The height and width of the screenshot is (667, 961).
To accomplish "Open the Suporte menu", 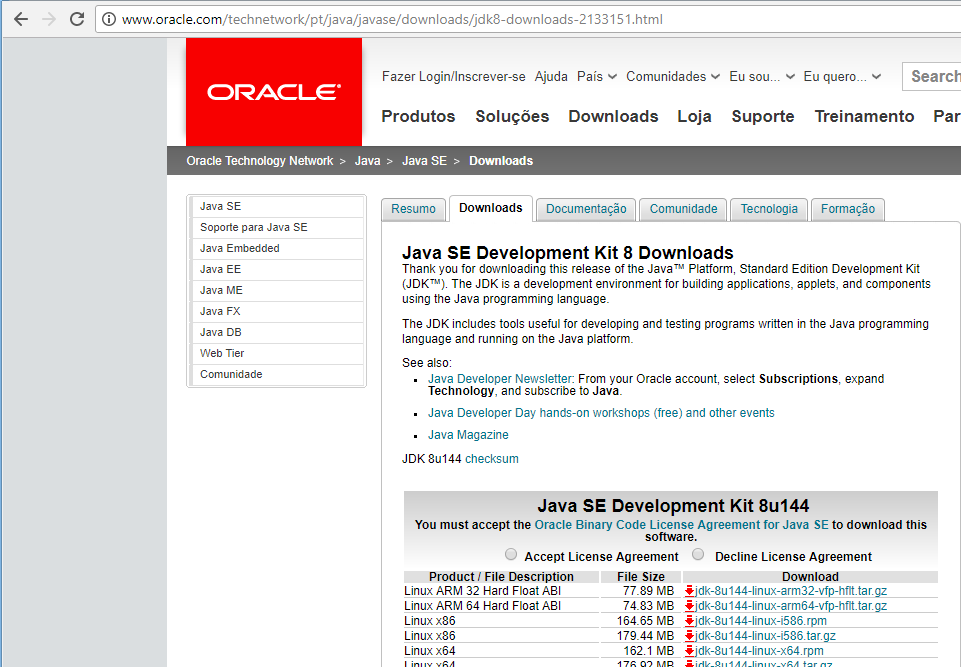I will pyautogui.click(x=762, y=116).
